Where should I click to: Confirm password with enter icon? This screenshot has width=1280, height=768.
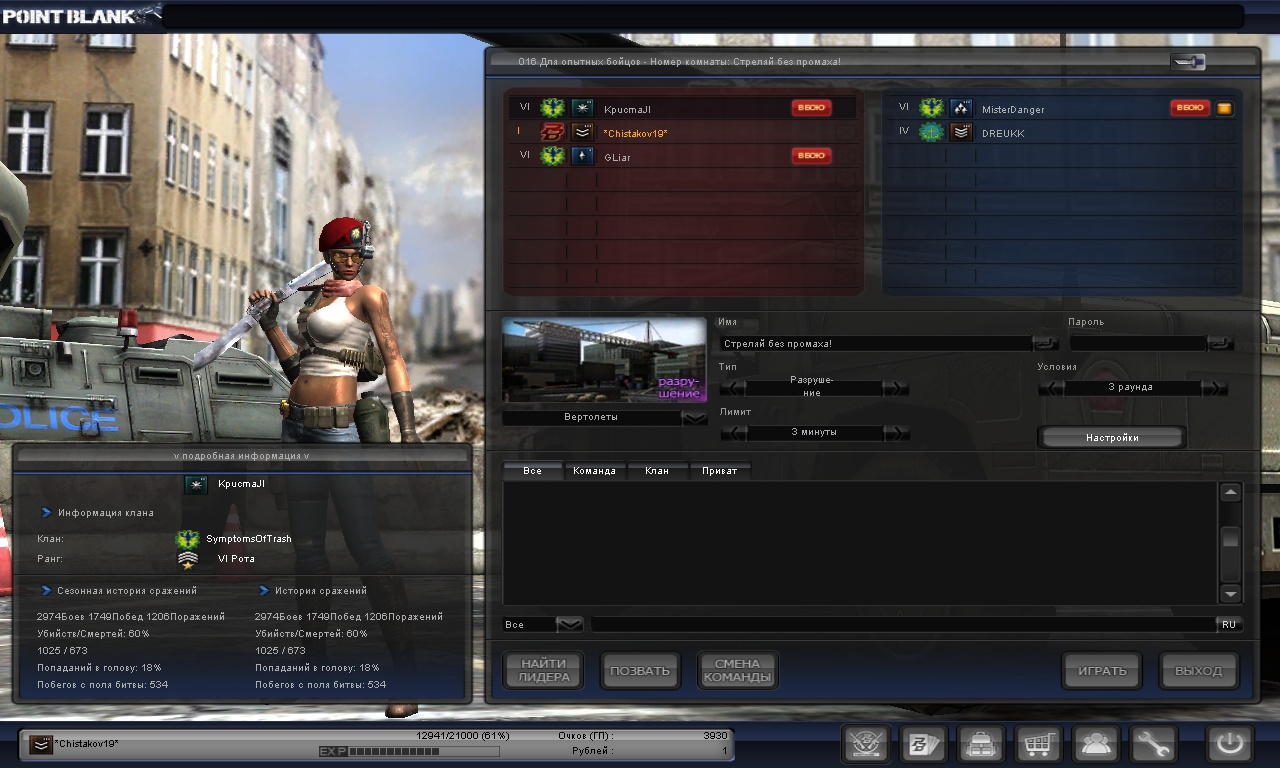click(x=1220, y=343)
